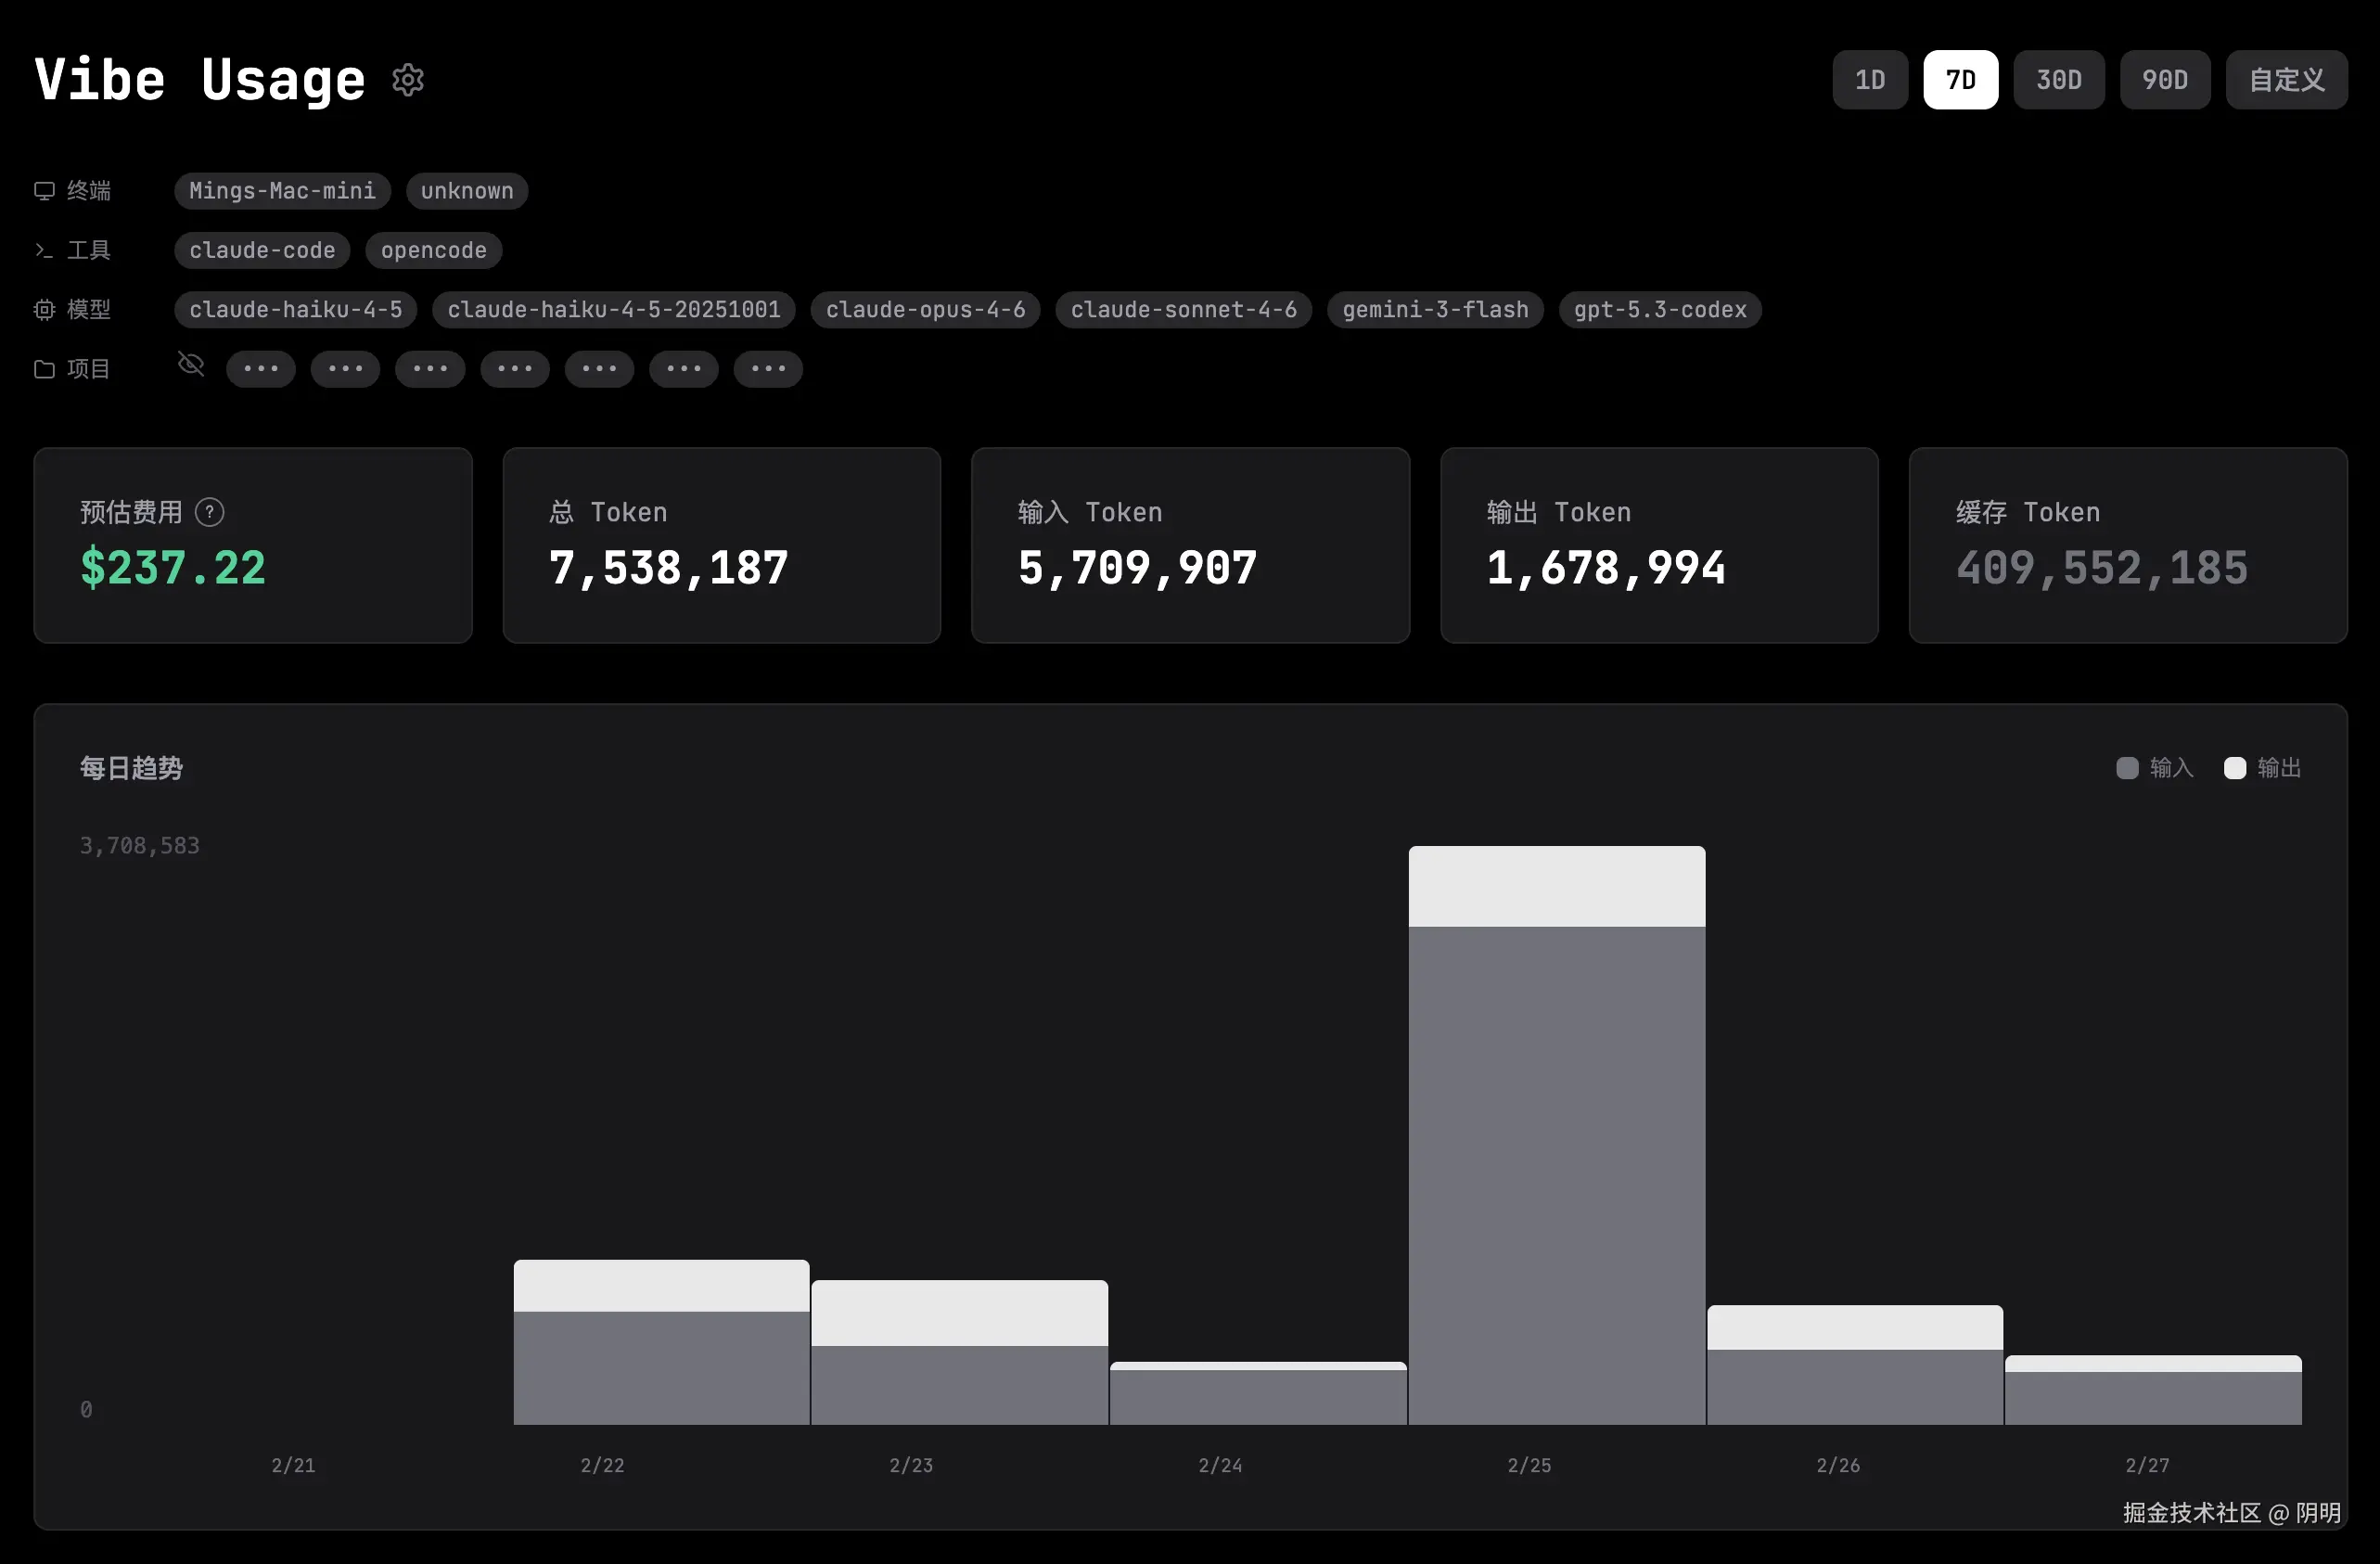The width and height of the screenshot is (2380, 1564).
Task: Click the terminal monitor icon
Action: [x=44, y=191]
